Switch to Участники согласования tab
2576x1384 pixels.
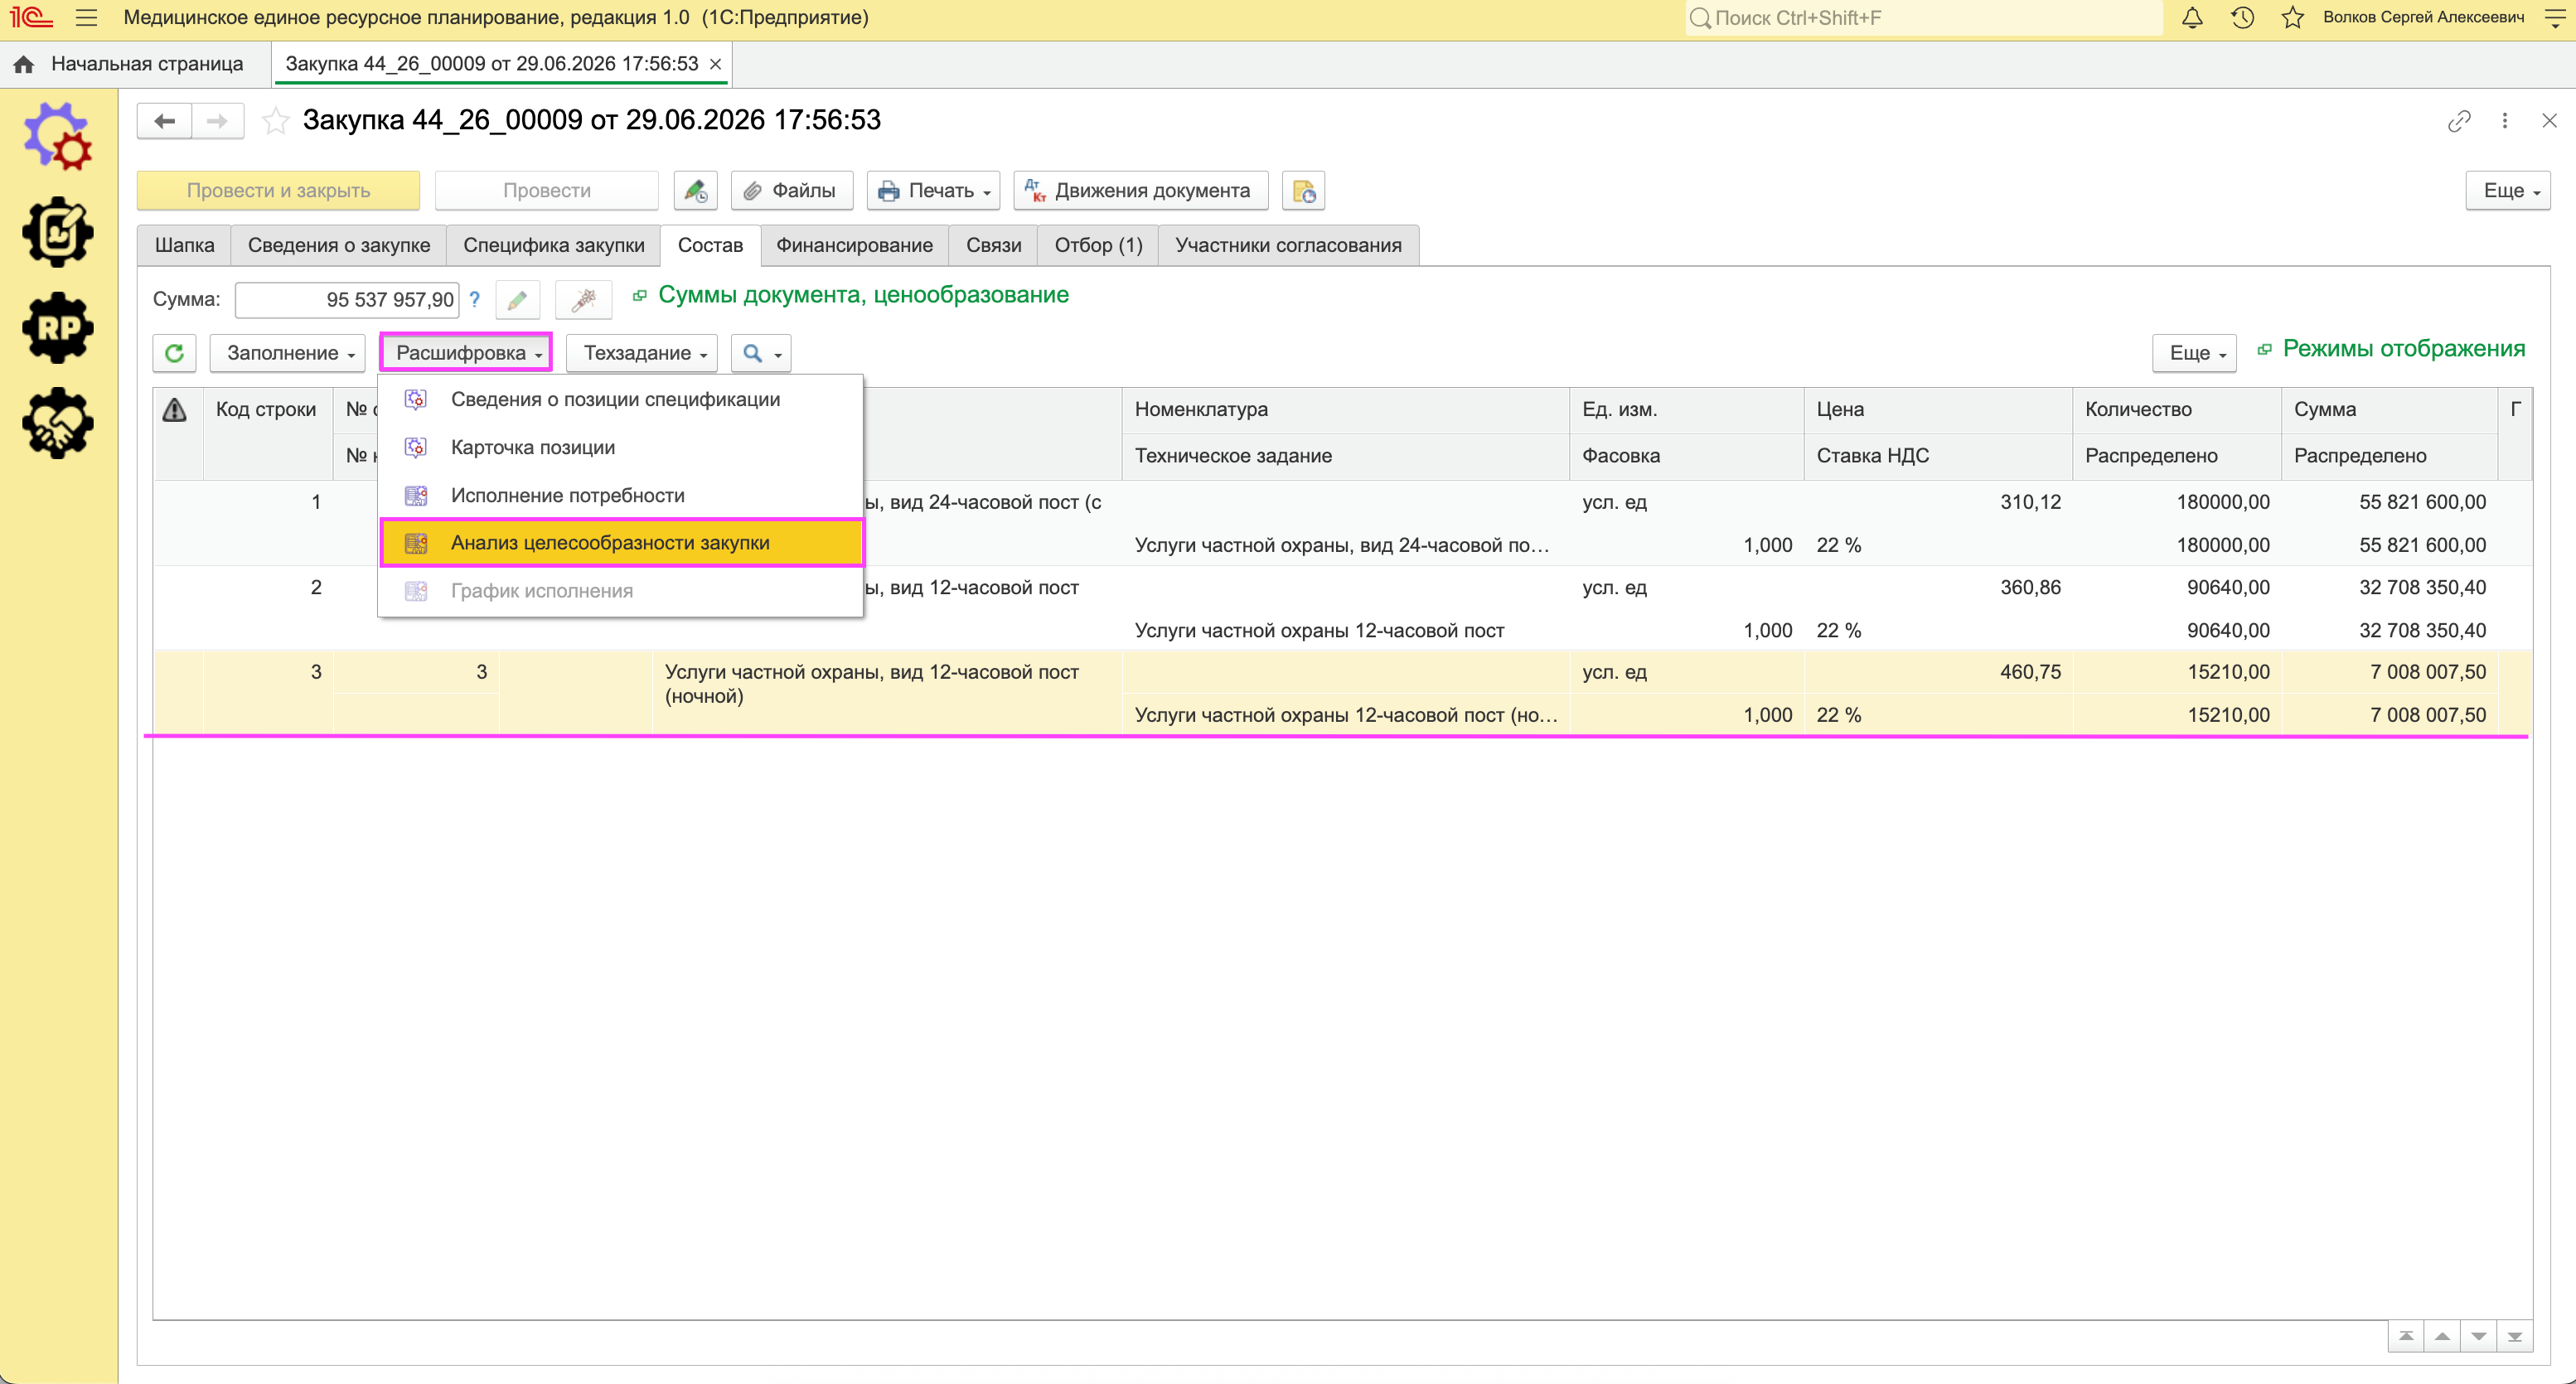click(1288, 245)
